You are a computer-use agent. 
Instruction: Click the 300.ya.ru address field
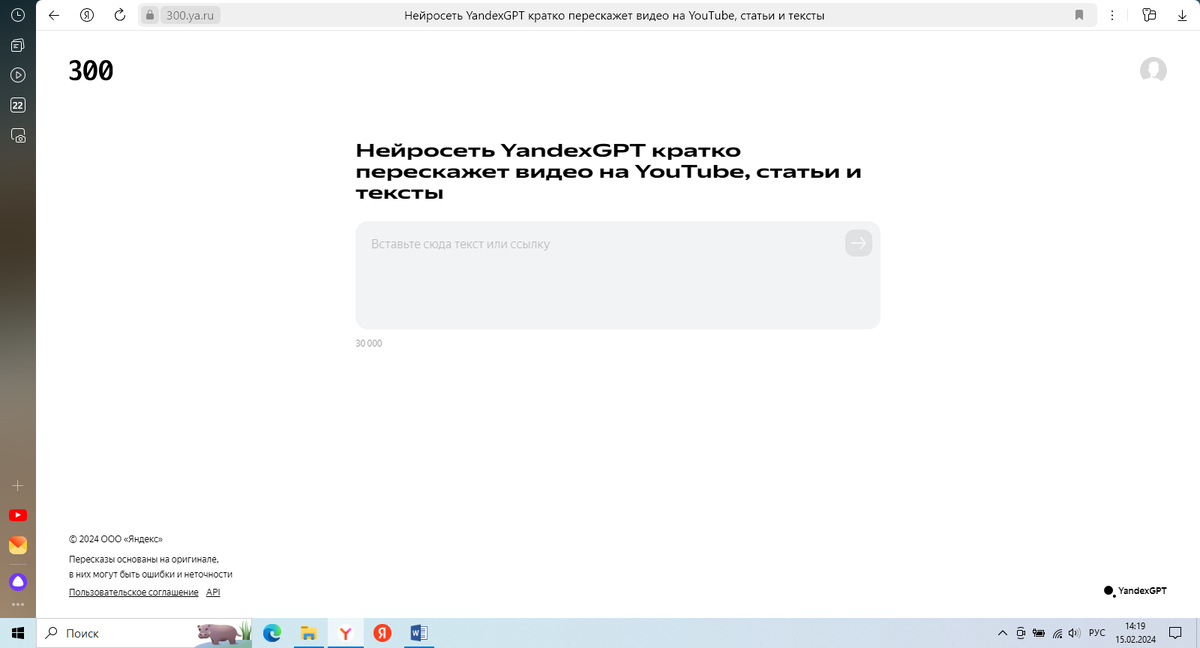[190, 15]
